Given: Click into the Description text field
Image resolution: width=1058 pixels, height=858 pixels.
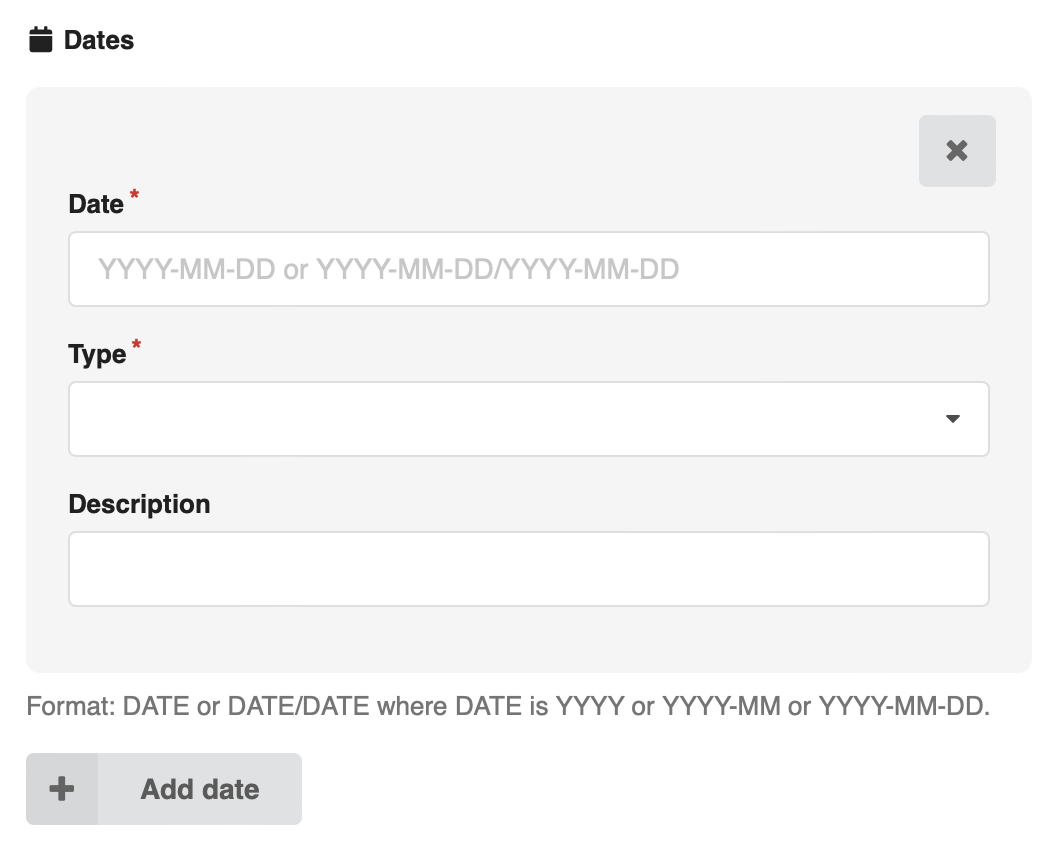Looking at the screenshot, I should (529, 569).
